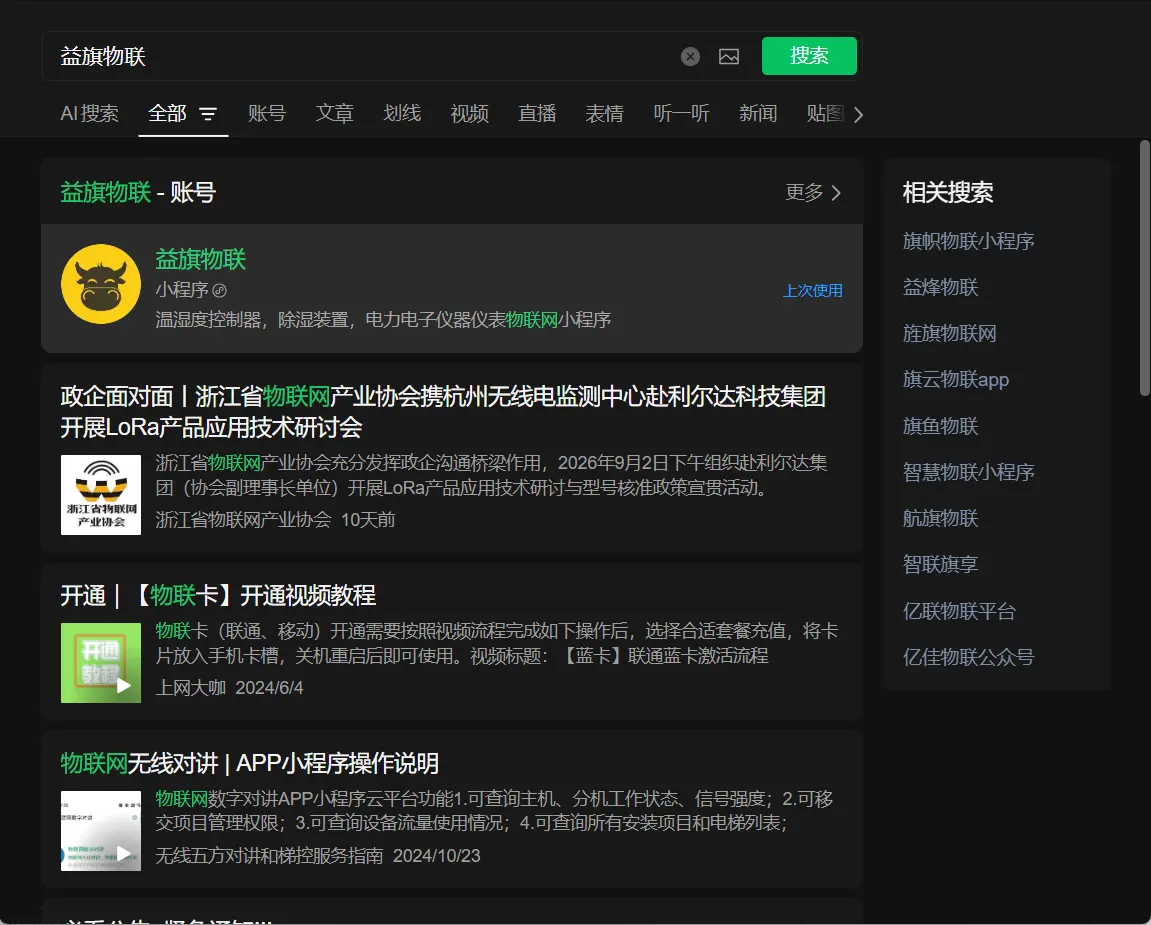Open the filter icon beside 全部

coord(208,114)
